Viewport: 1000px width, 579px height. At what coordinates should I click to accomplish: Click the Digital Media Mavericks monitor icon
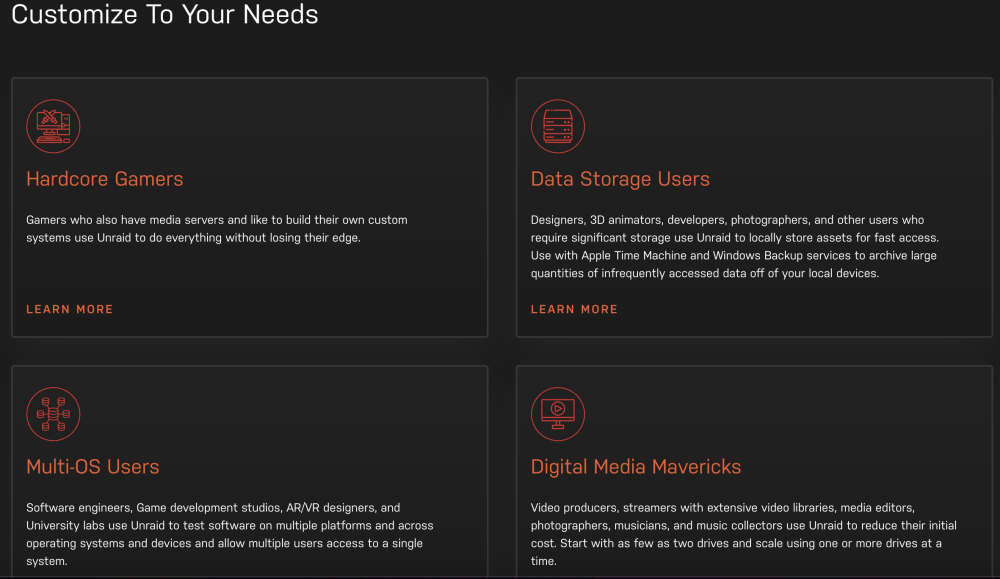pyautogui.click(x=557, y=414)
